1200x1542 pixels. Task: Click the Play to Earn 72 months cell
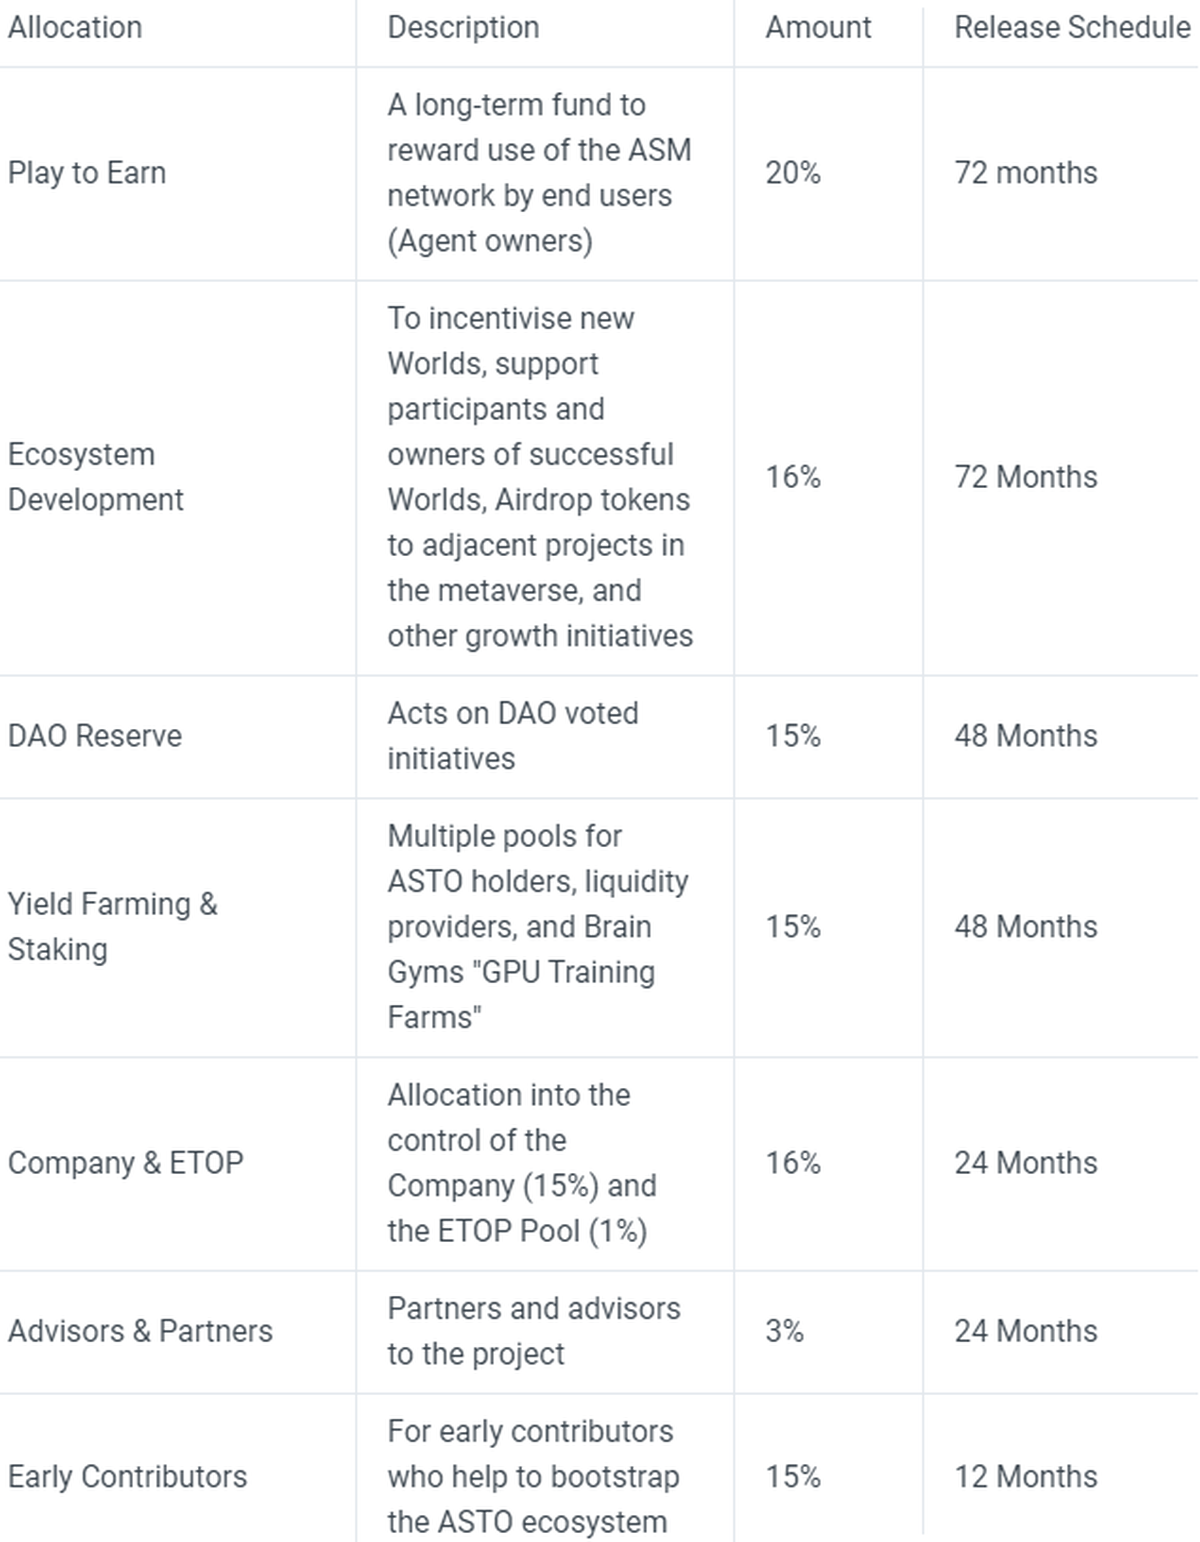coord(1026,173)
